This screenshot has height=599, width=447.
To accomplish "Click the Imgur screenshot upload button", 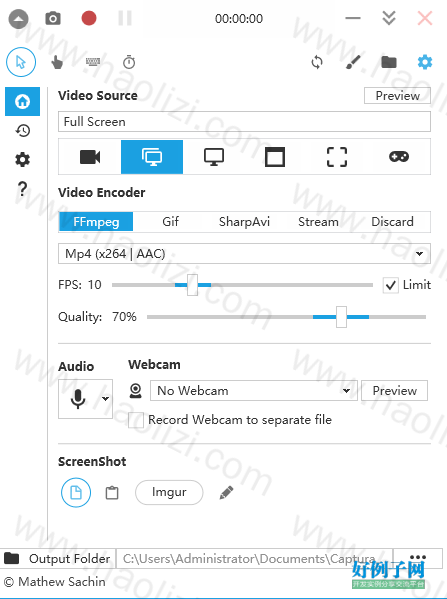I will click(x=169, y=492).
